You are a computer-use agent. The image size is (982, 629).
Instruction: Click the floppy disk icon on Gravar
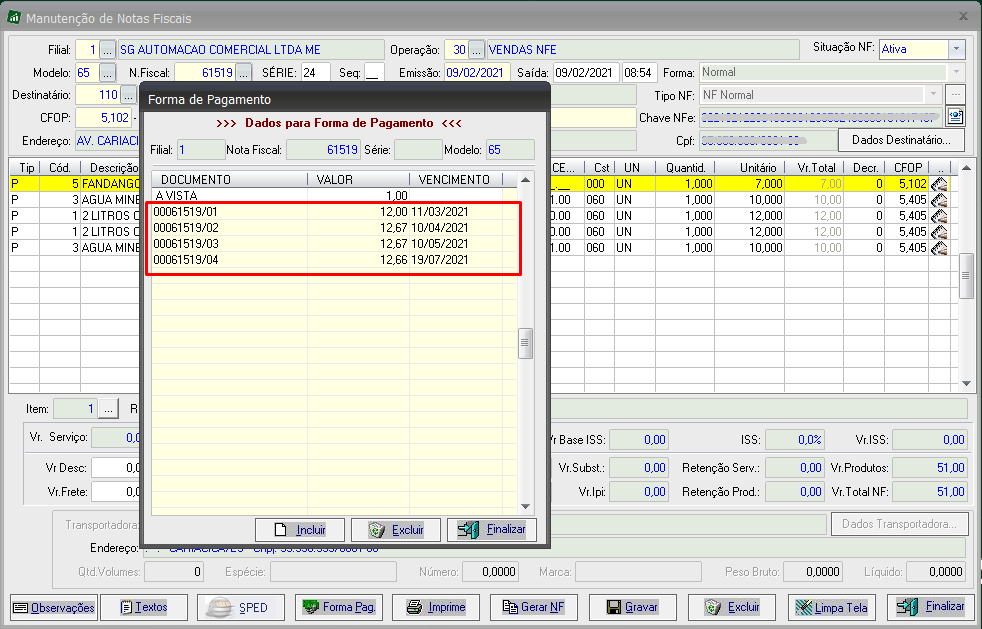614,607
